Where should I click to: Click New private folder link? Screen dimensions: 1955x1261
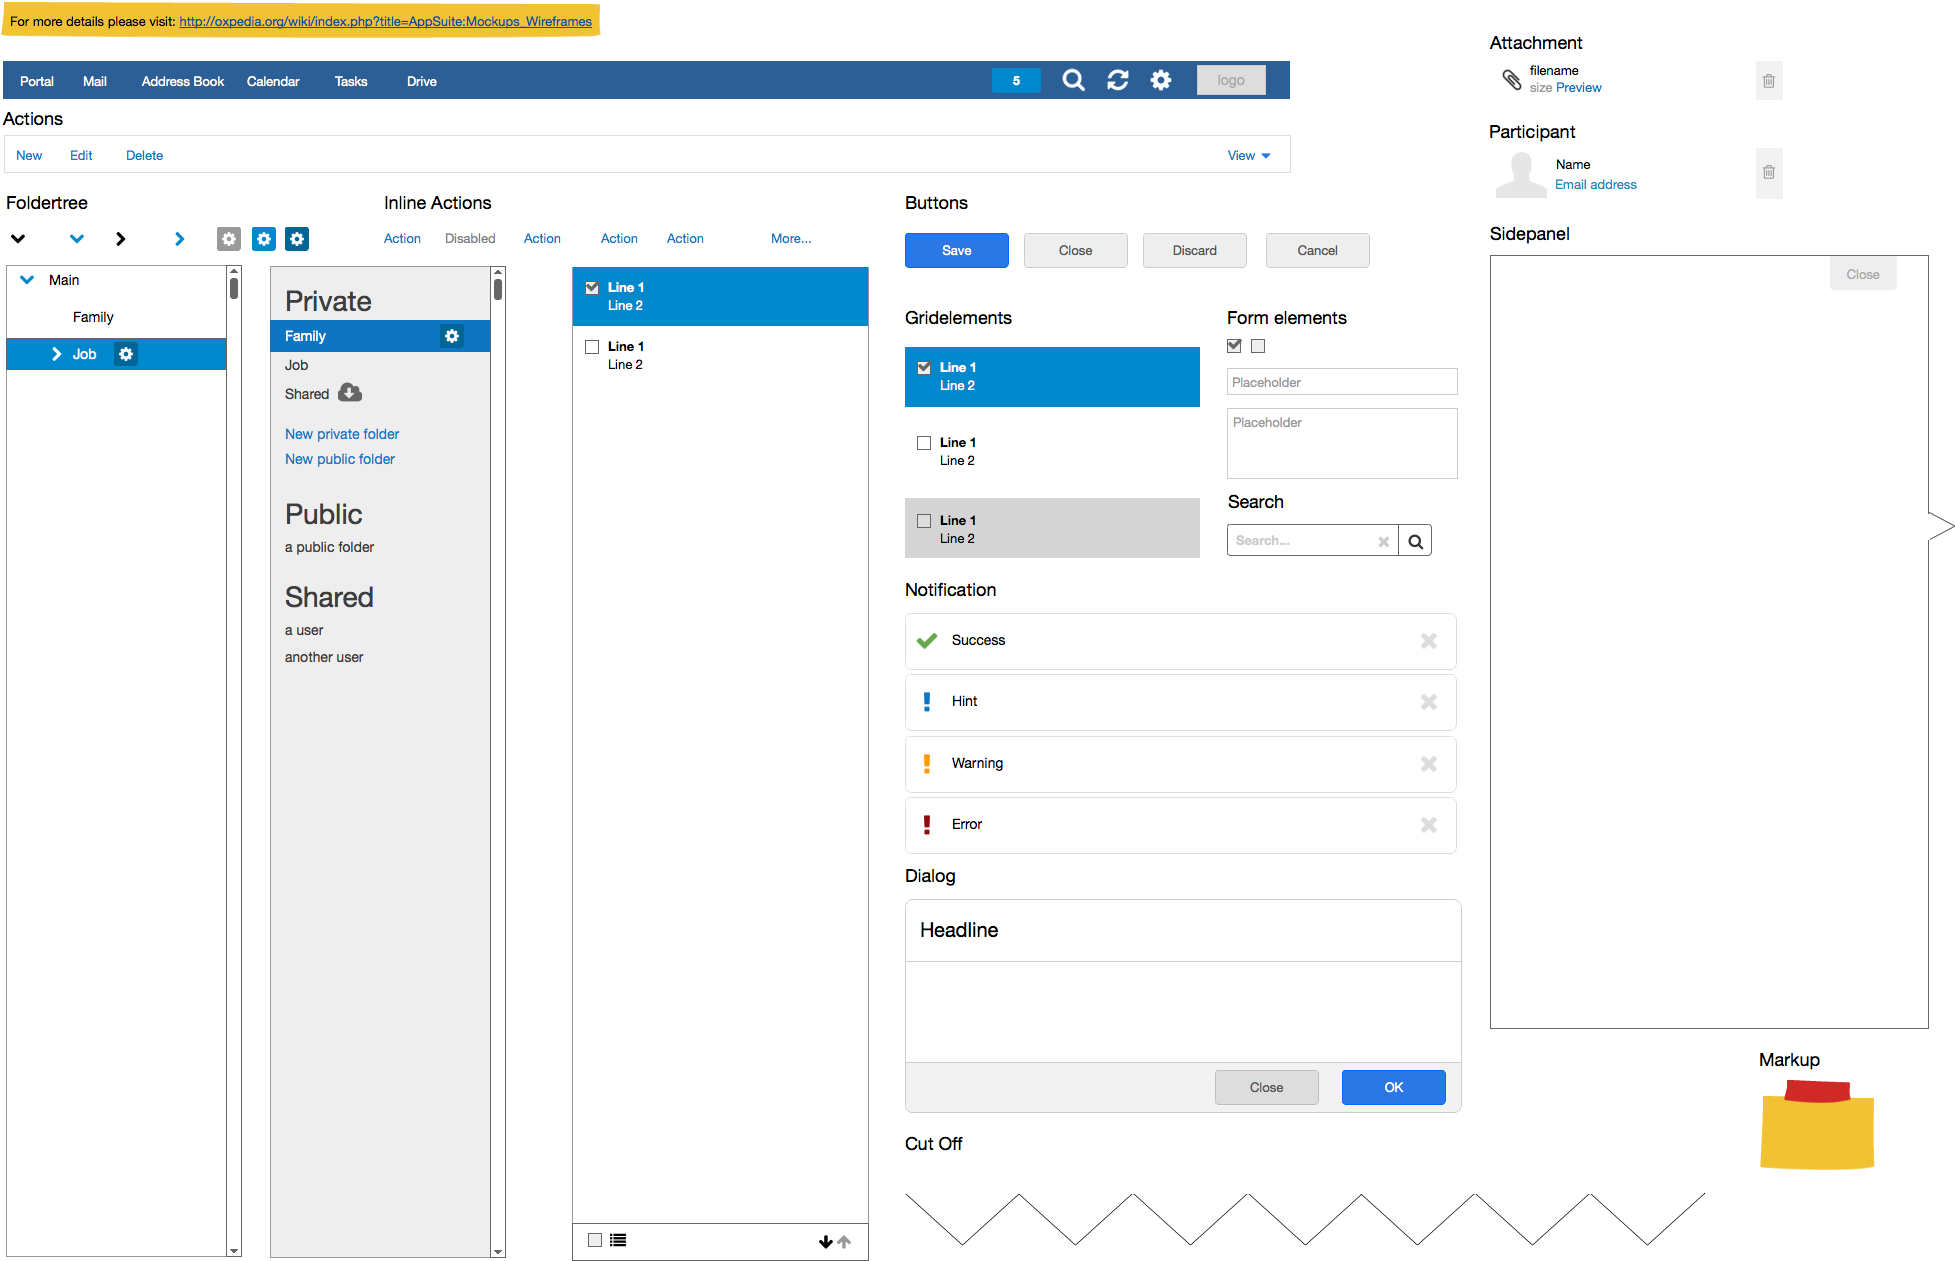click(342, 434)
